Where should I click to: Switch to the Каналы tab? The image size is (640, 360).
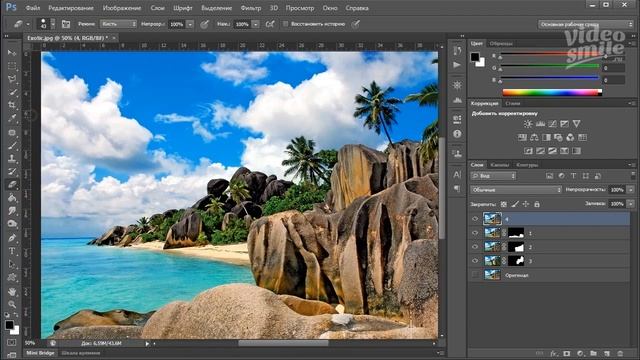[500, 165]
